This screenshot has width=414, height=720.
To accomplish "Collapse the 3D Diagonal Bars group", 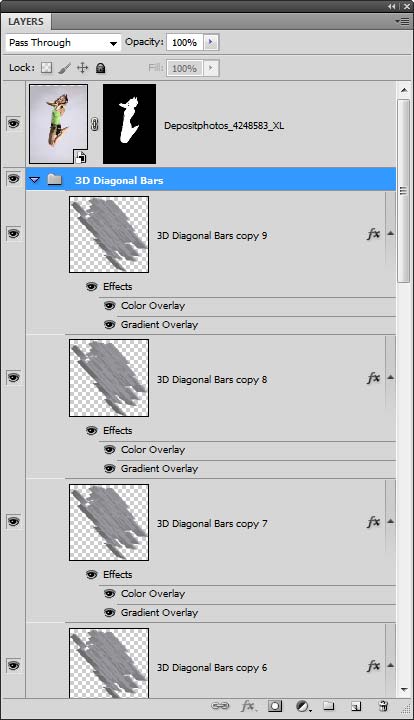I will click(x=34, y=180).
